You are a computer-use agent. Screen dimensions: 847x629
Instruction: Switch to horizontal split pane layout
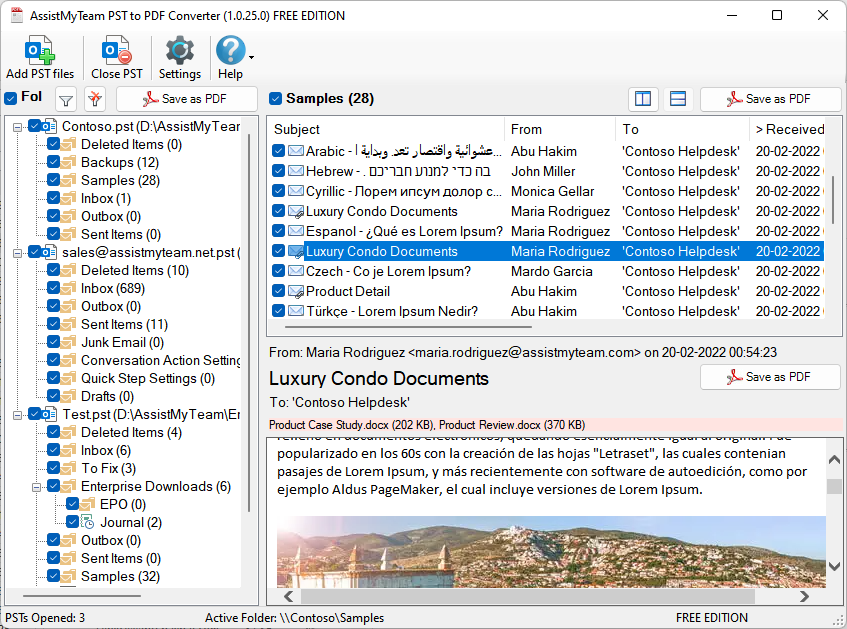coord(677,99)
